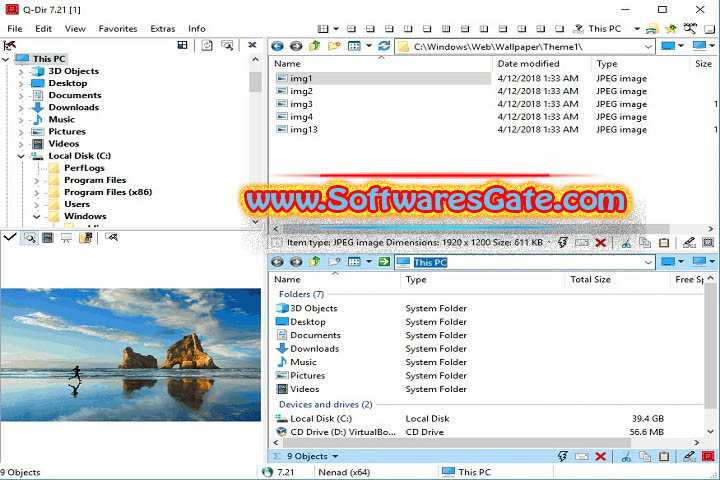Click the four-pane layout icon in top toolbar
Viewport: 720px width, 480px height.
click(x=323, y=28)
